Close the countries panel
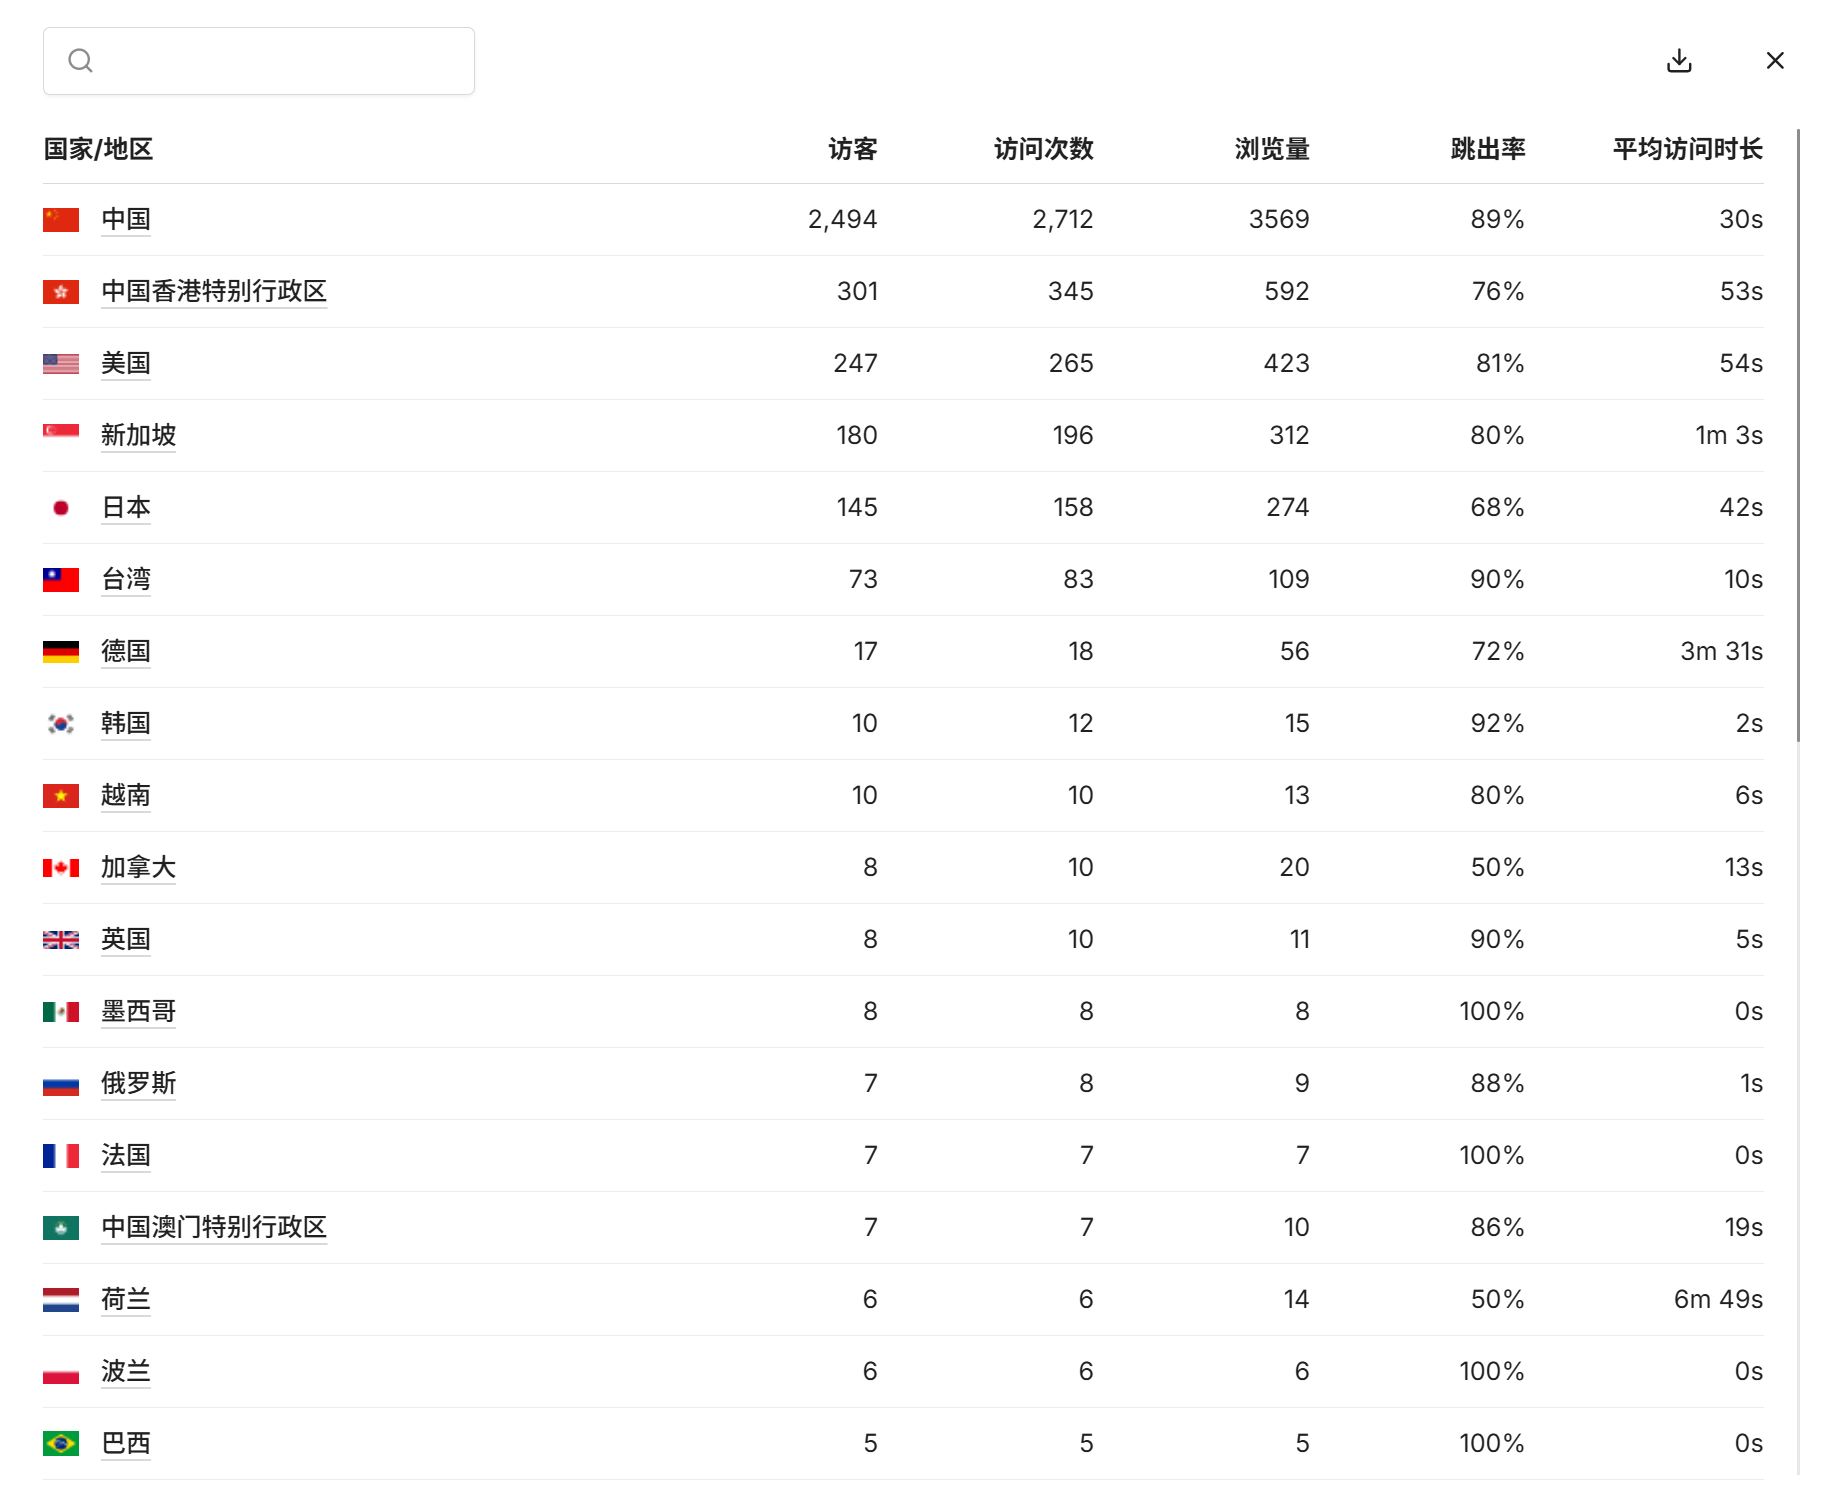 (1775, 61)
